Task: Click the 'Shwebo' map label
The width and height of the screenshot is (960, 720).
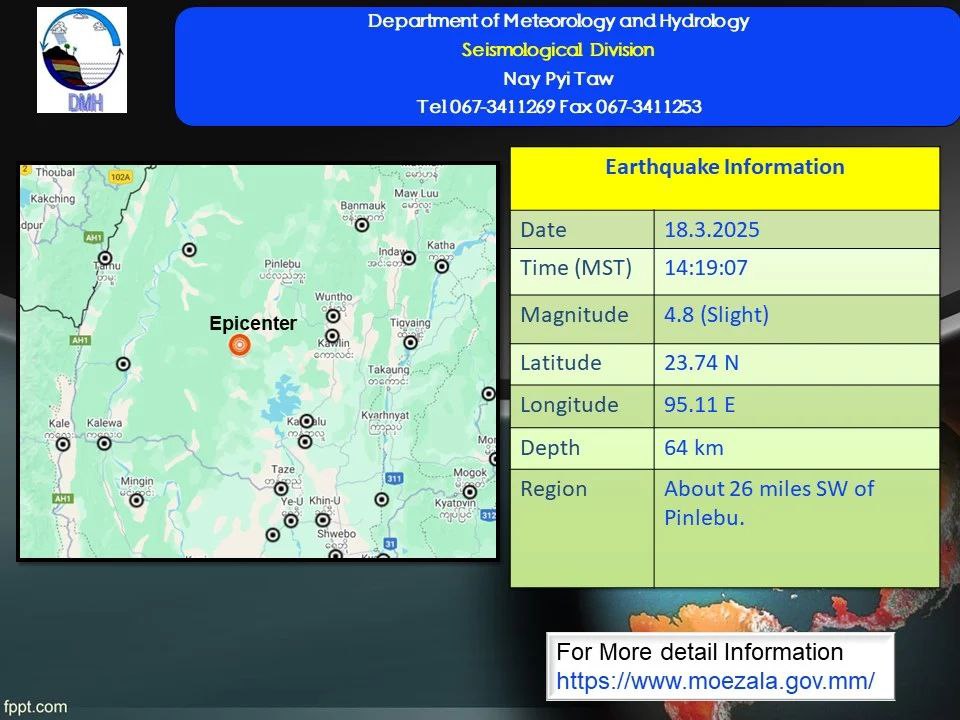Action: coord(336,534)
